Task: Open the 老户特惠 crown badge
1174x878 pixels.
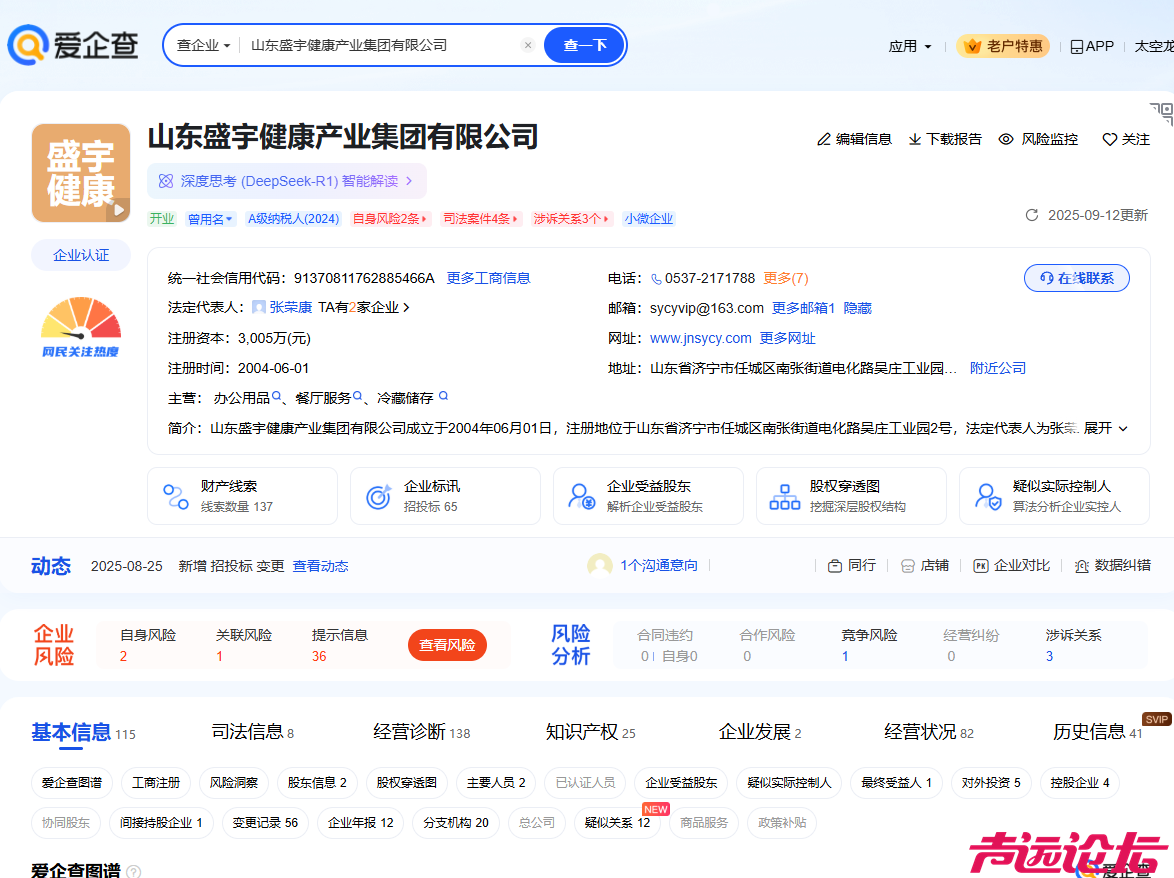Action: coord(1003,46)
